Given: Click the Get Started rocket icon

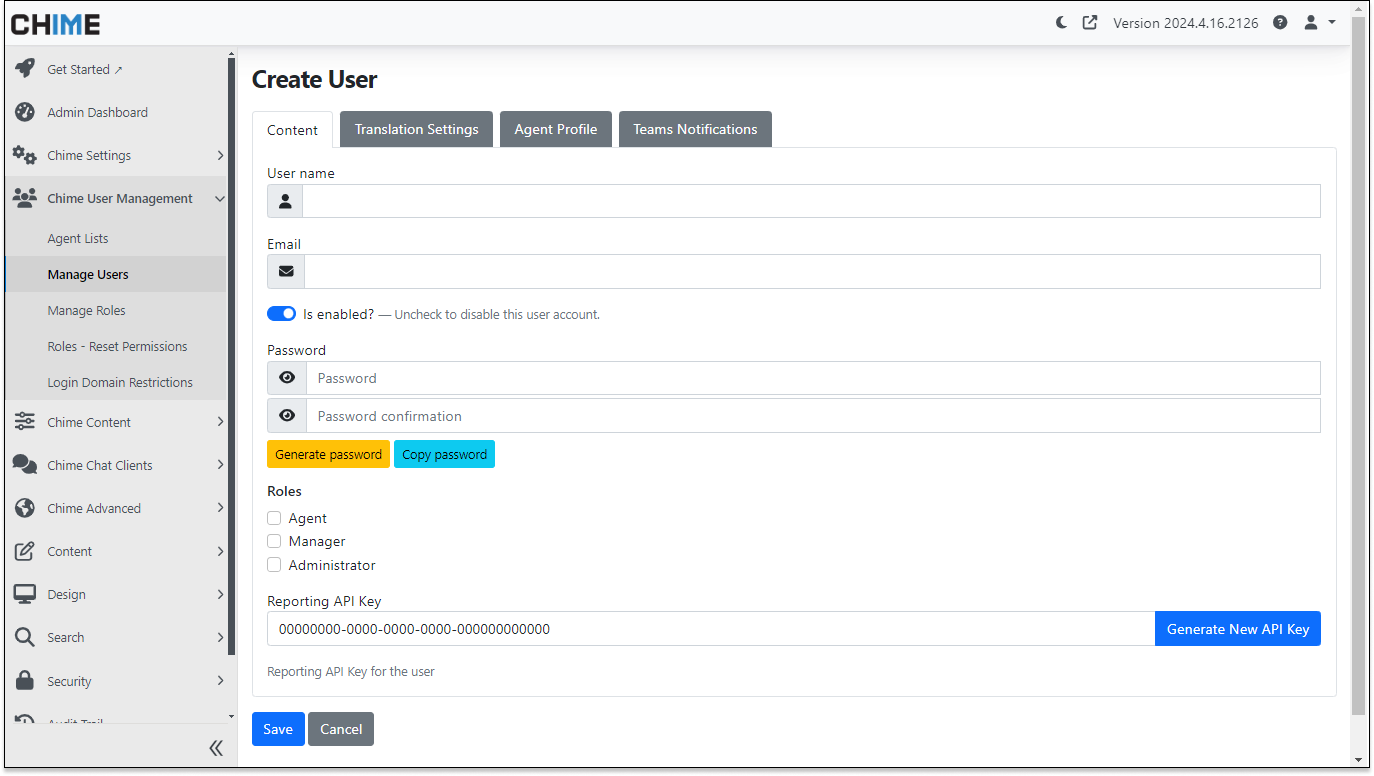Looking at the screenshot, I should (x=25, y=69).
